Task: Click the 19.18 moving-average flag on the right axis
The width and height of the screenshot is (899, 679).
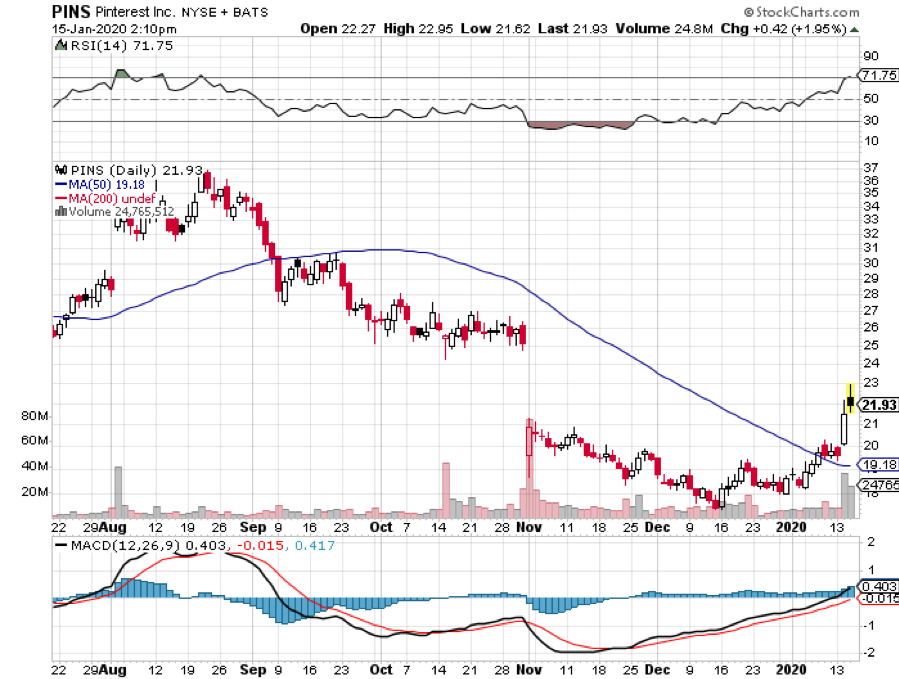Action: (x=878, y=465)
